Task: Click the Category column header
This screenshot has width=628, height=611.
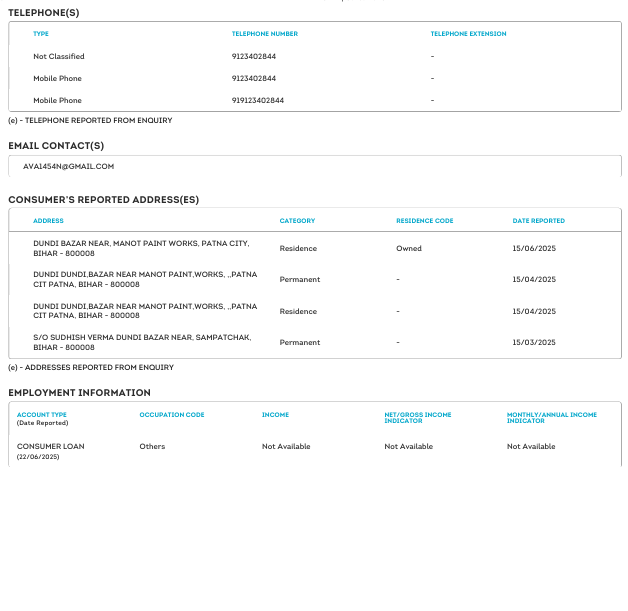Action: (297, 221)
